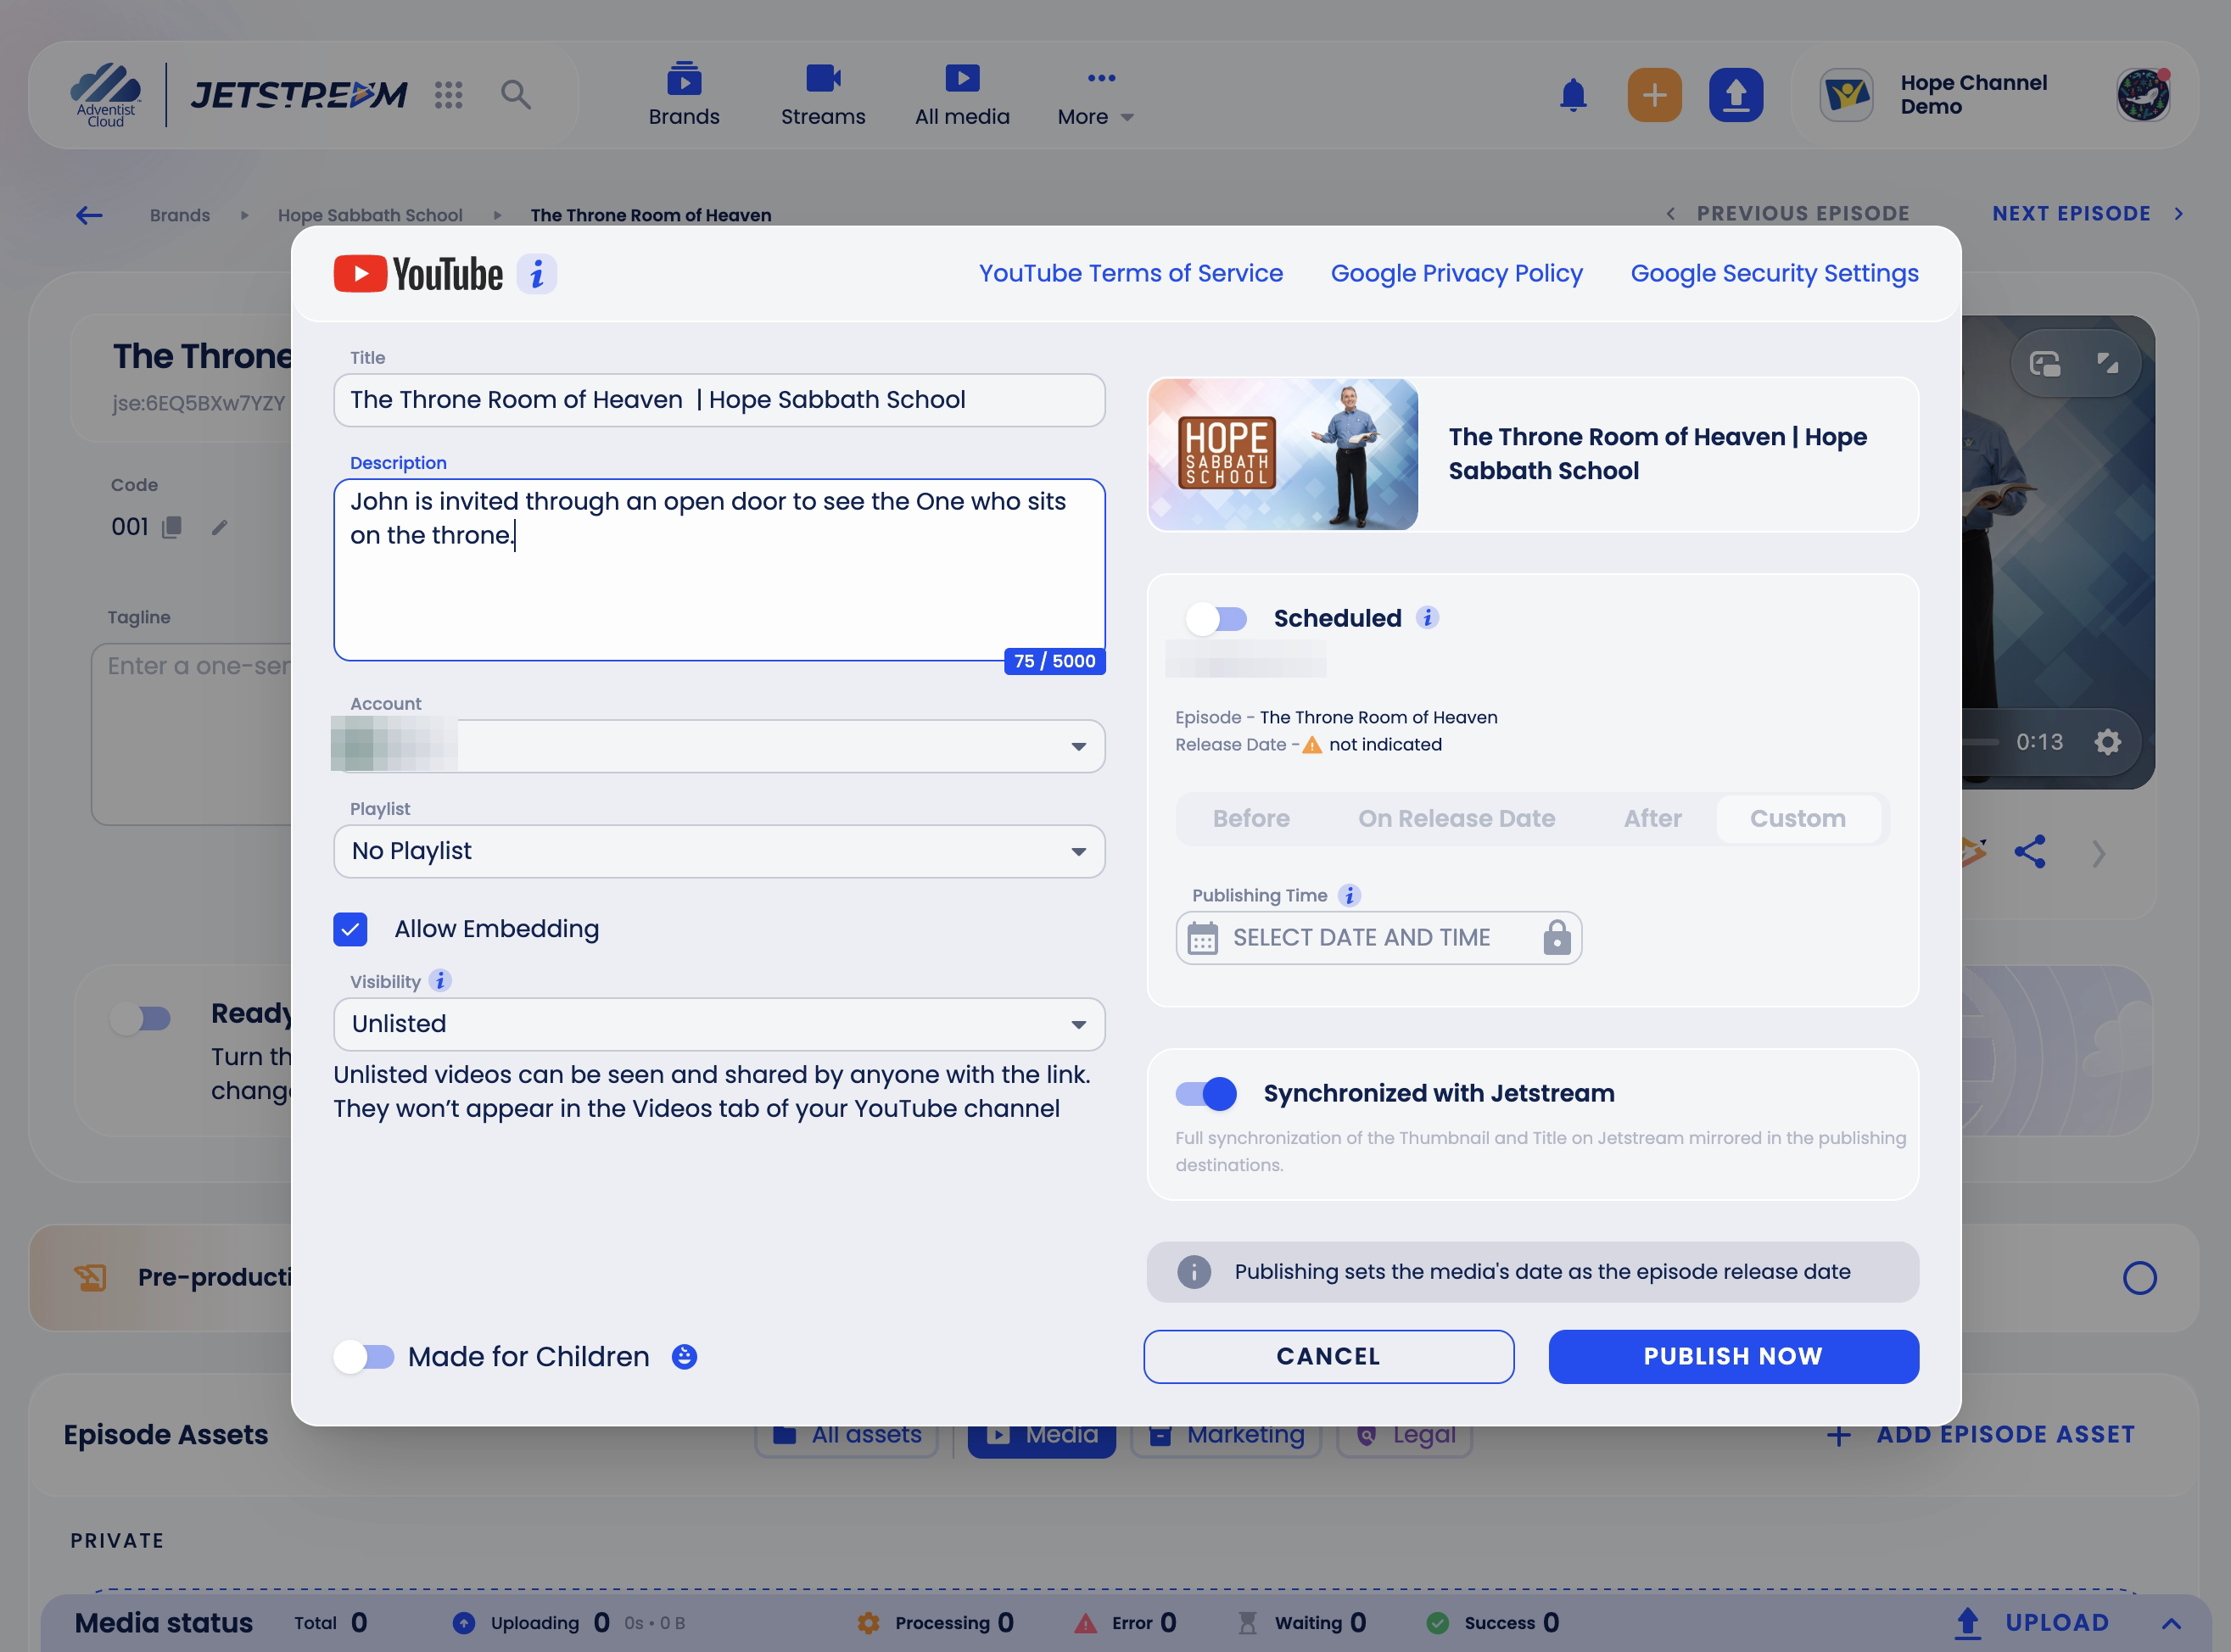Open Brands in the top navigation
This screenshot has height=1652, width=2231.
click(684, 97)
